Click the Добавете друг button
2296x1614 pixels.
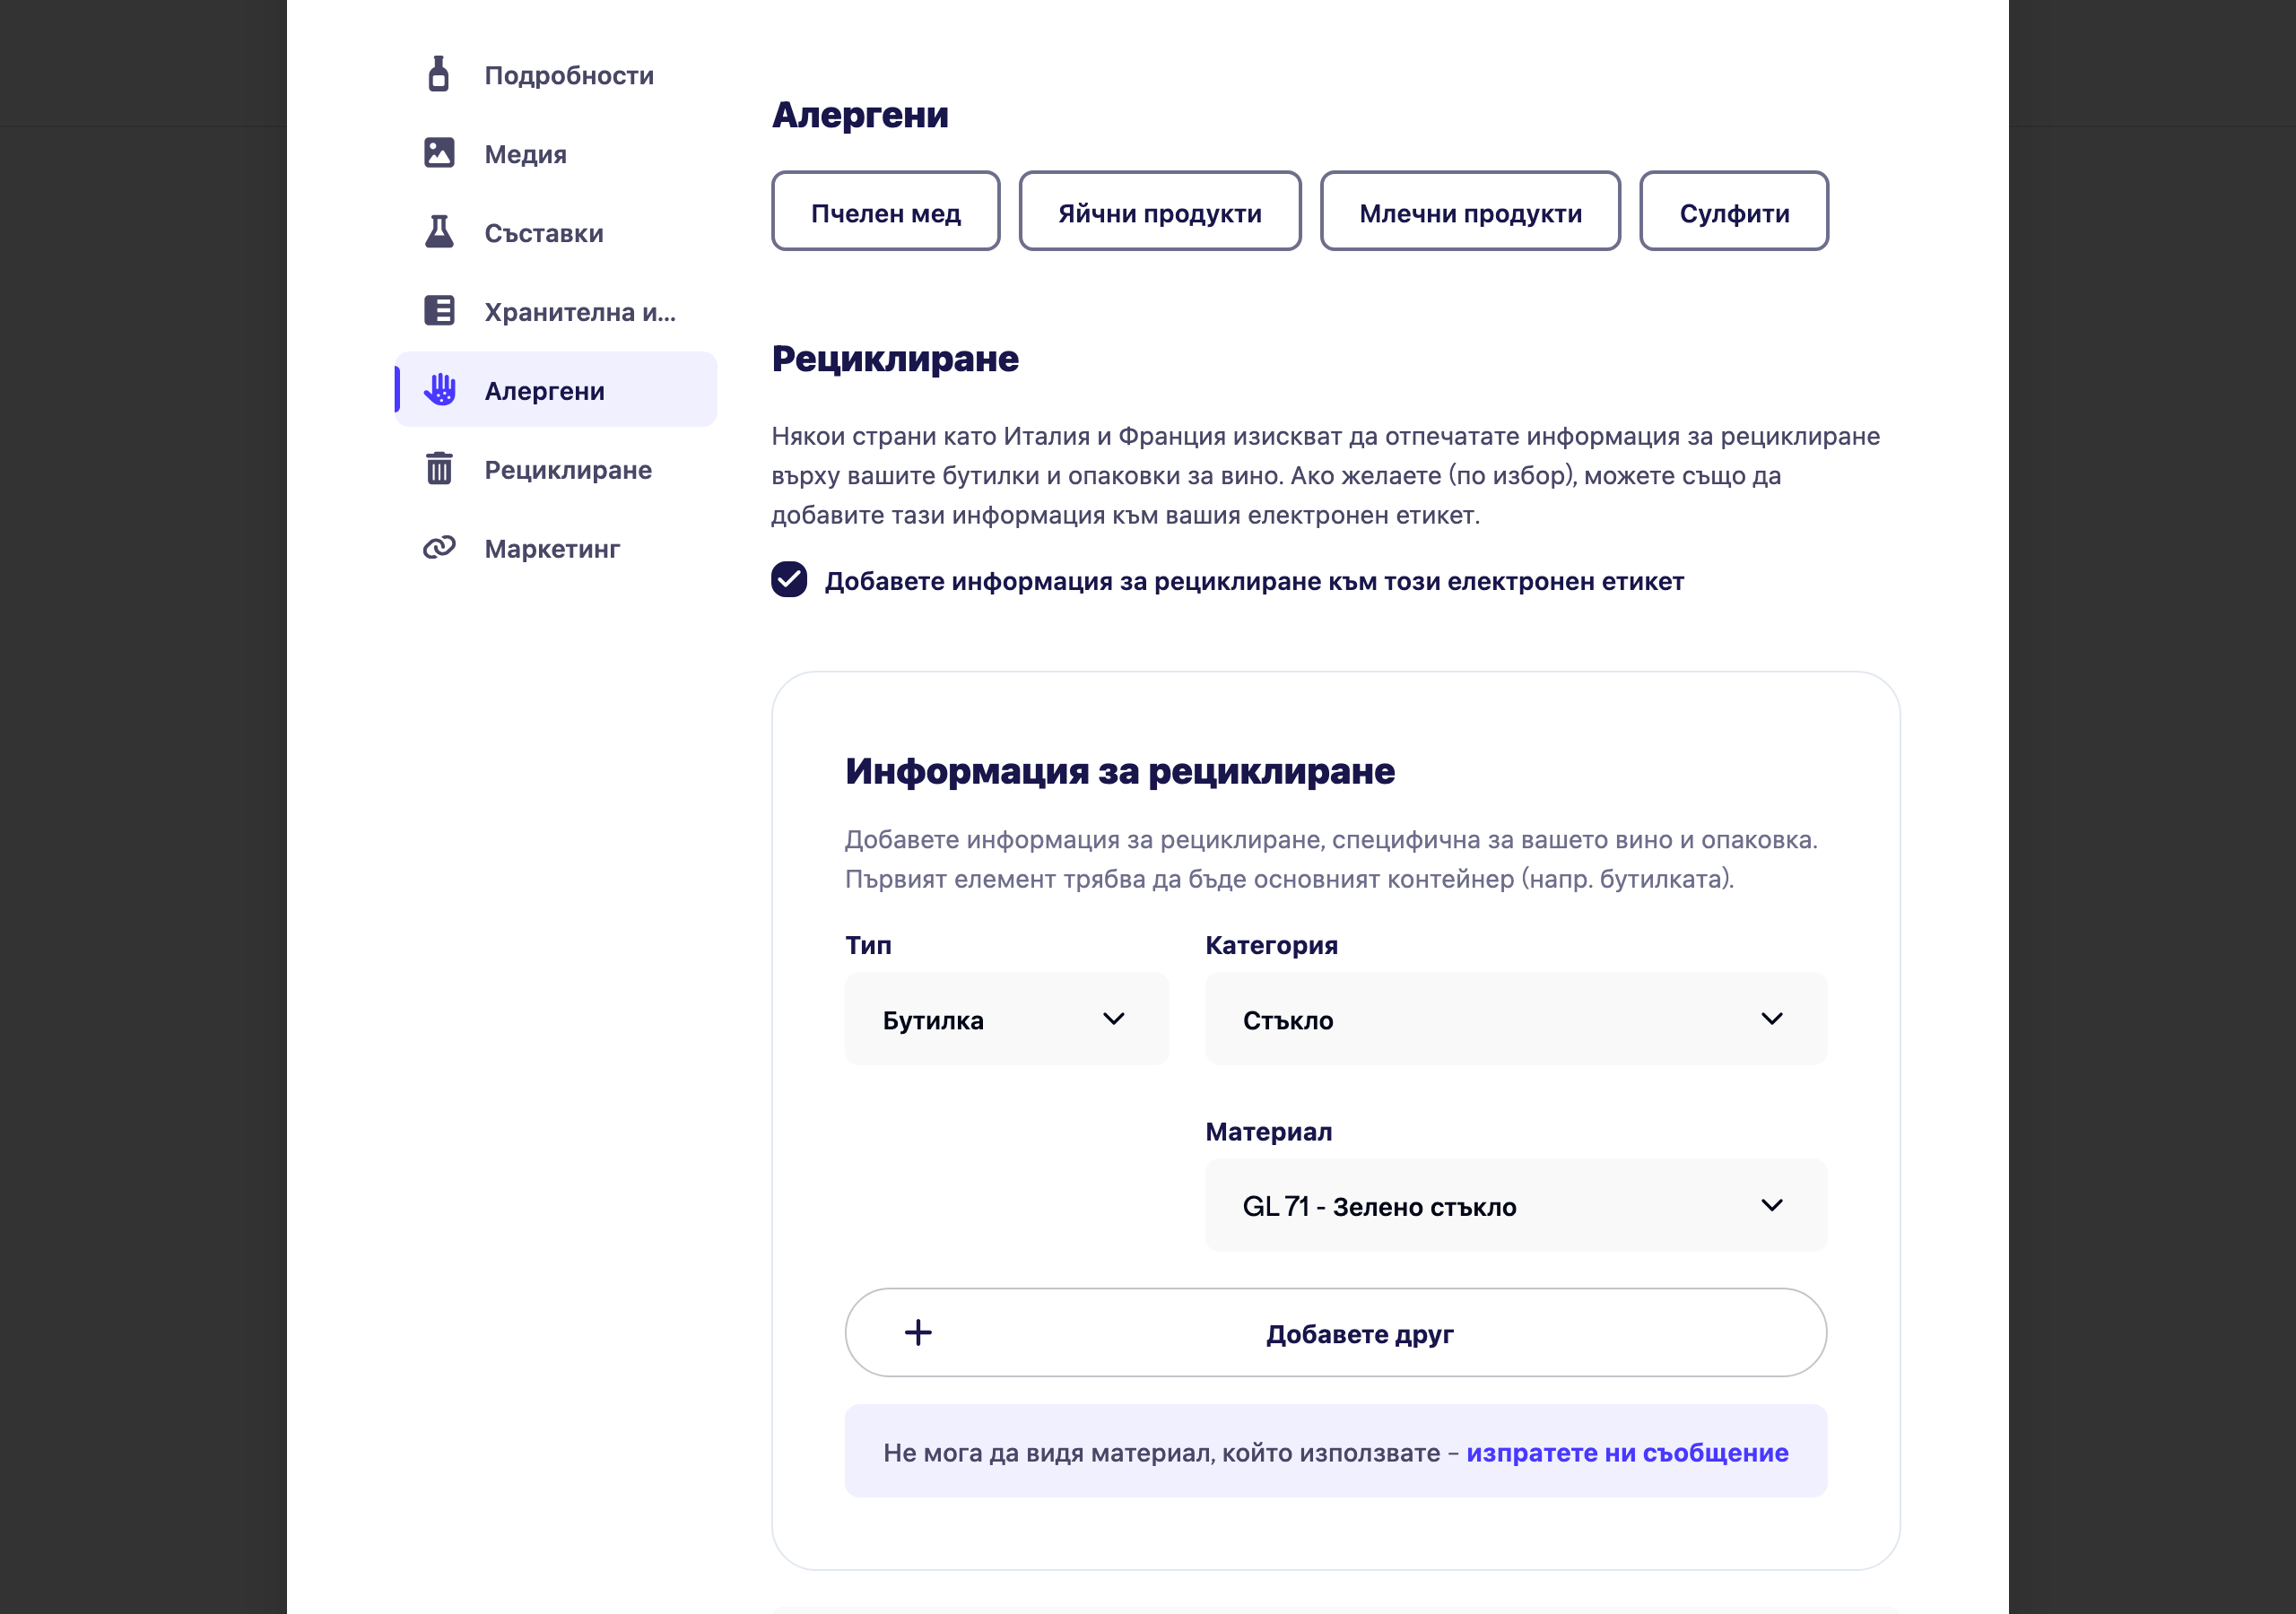click(x=1336, y=1333)
